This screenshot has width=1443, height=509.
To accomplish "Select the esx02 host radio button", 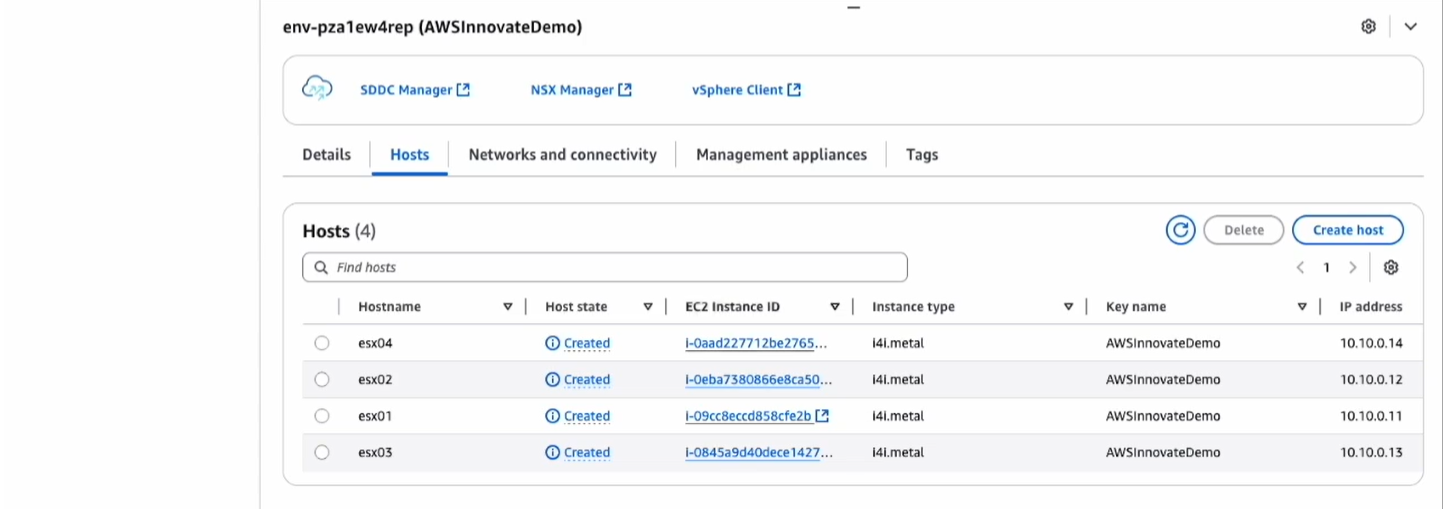I will coord(322,379).
